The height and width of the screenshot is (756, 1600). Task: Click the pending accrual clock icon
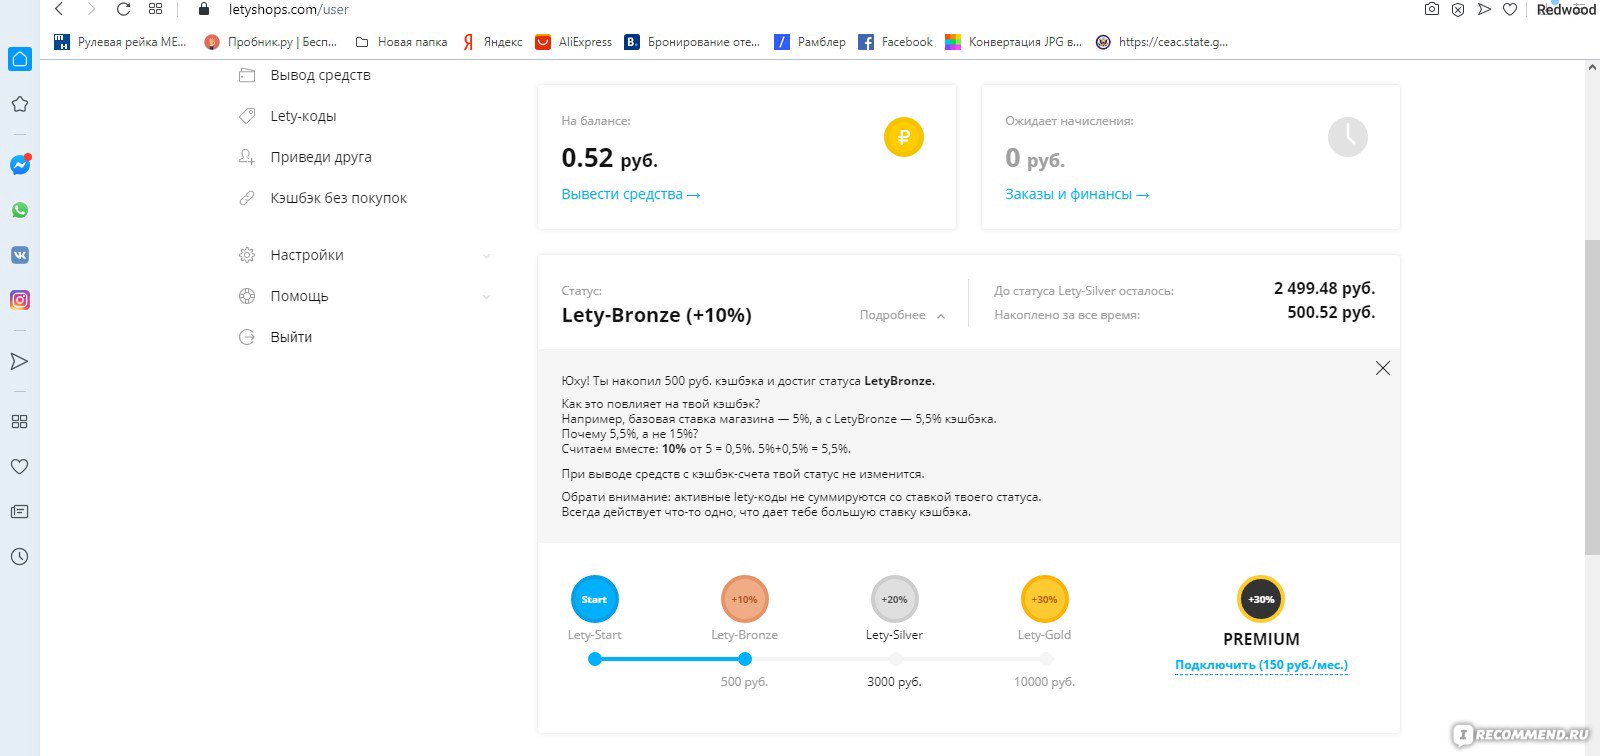coord(1347,137)
